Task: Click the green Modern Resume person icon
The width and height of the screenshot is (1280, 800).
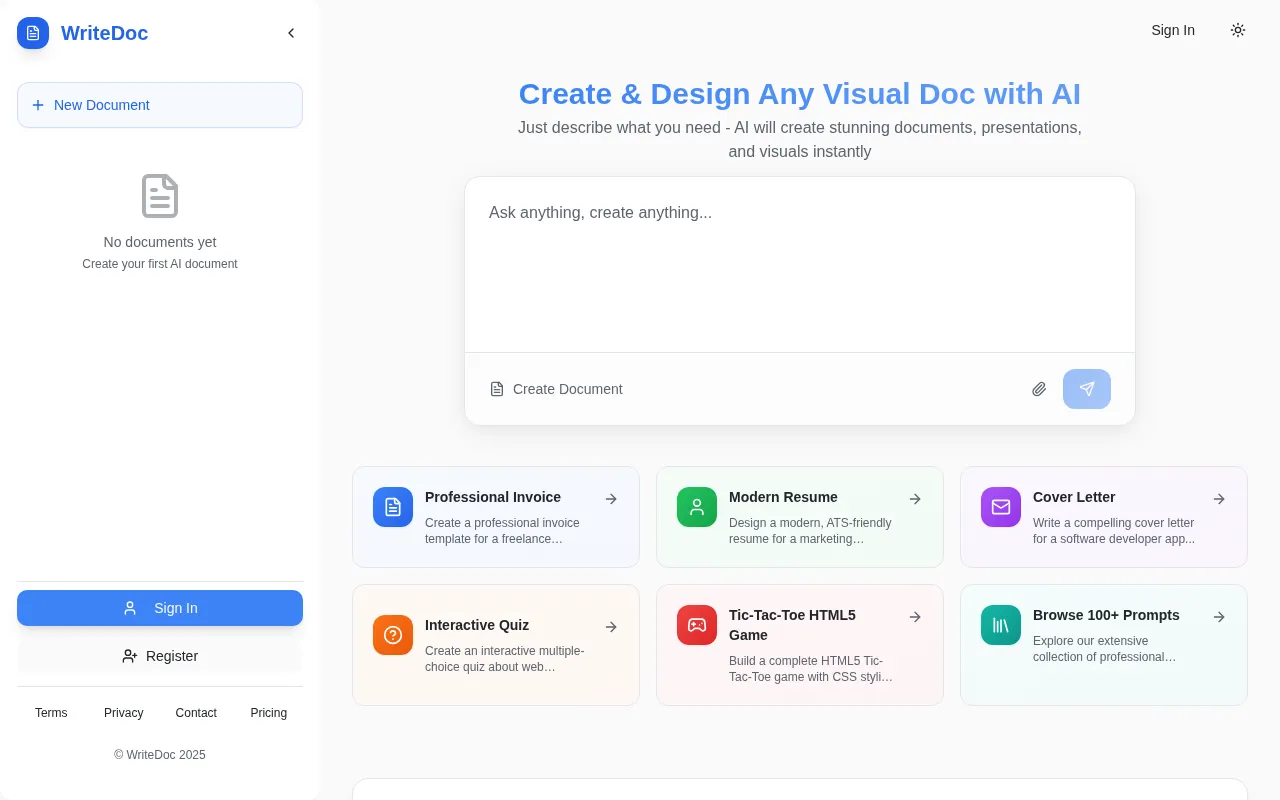Action: pos(697,507)
